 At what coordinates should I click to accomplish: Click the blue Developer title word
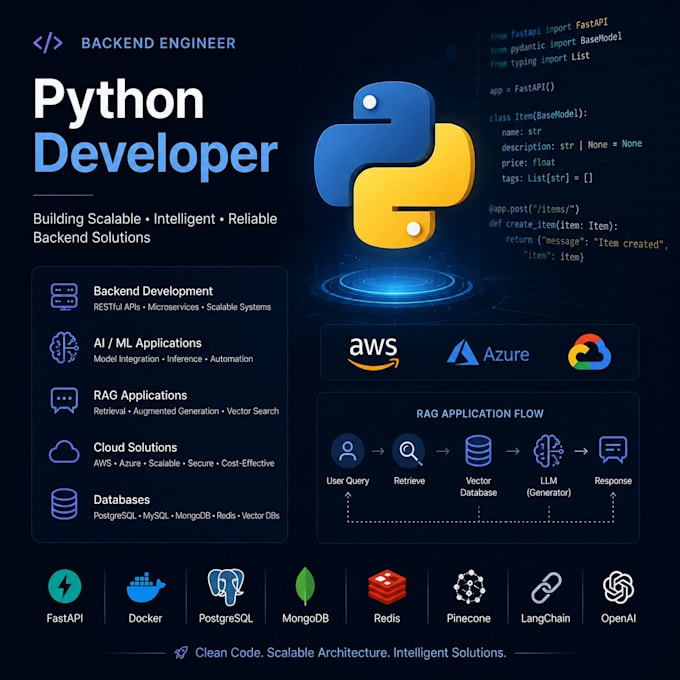[155, 154]
